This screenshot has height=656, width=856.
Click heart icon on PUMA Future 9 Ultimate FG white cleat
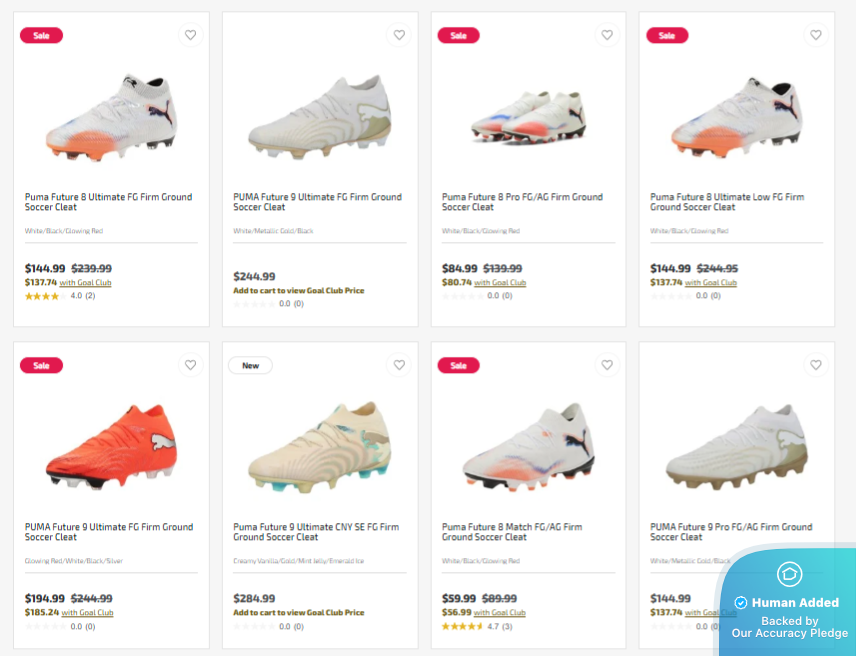coord(399,35)
